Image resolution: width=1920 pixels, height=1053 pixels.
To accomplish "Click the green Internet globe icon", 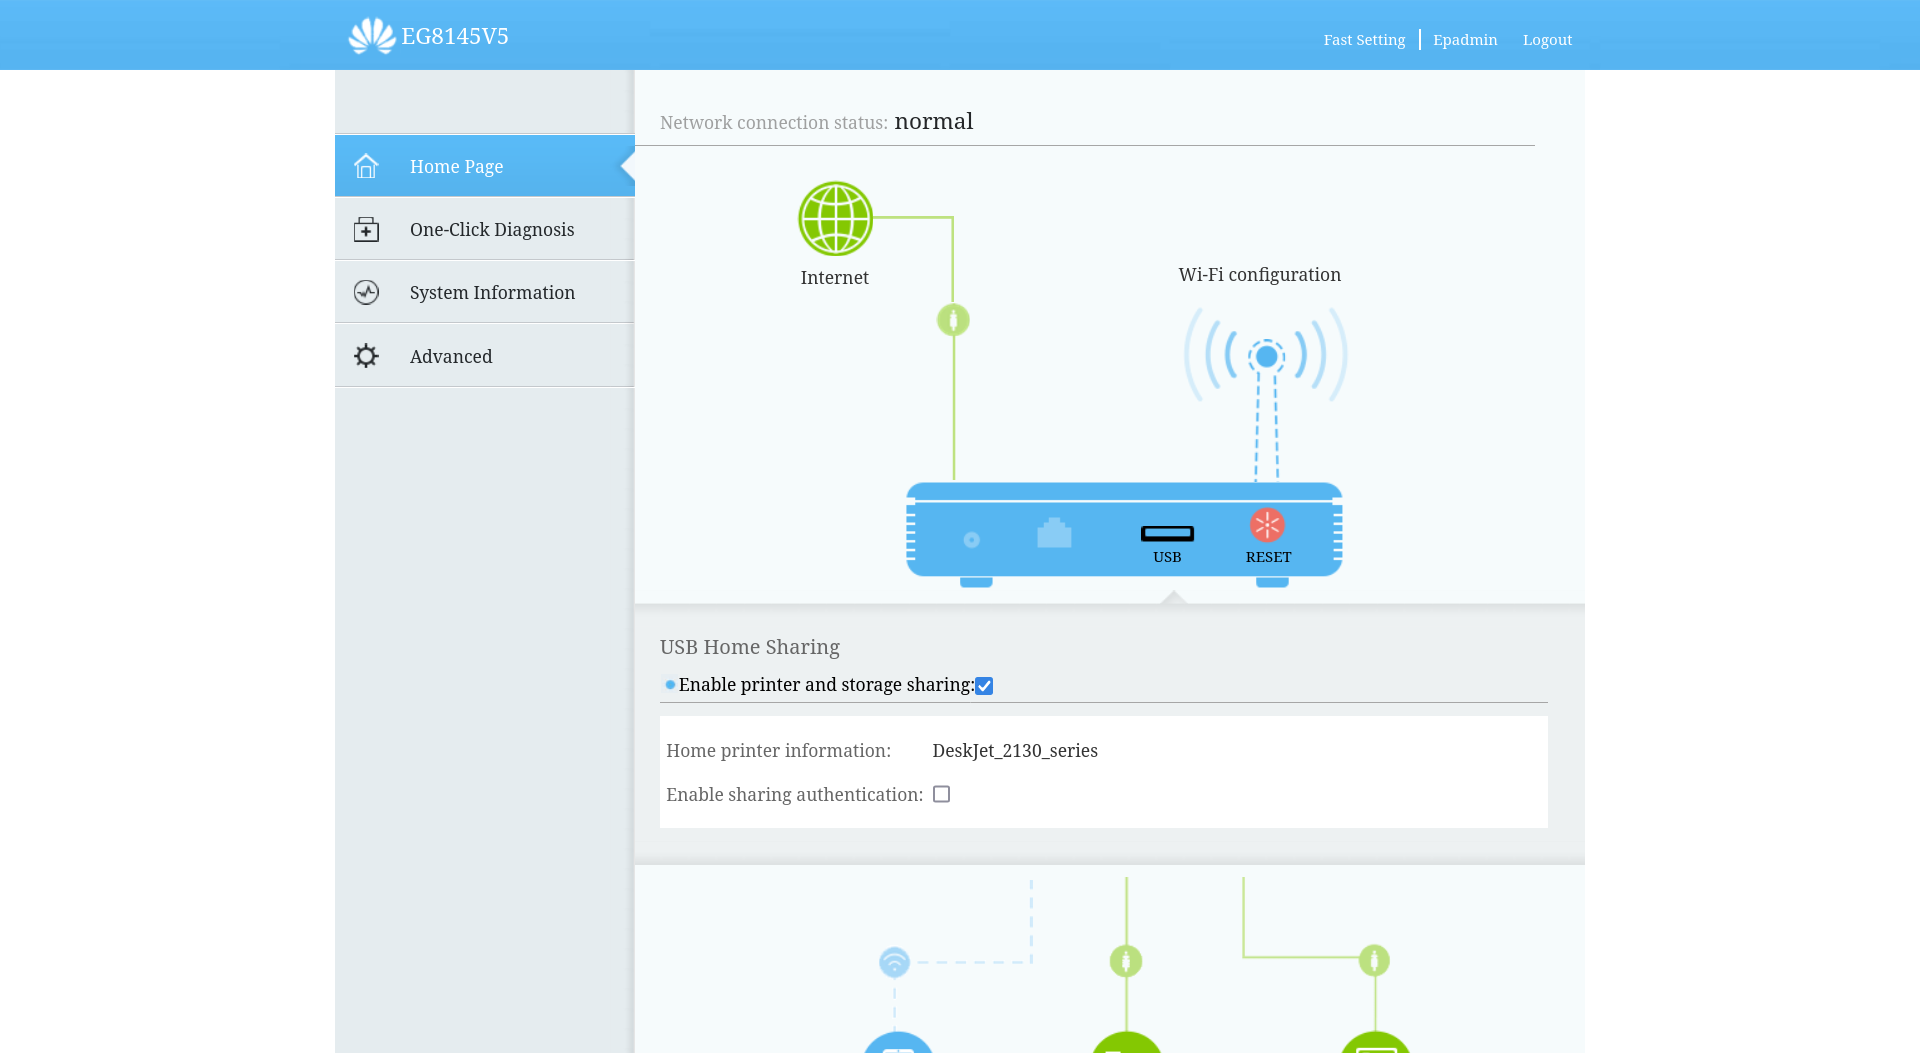I will pos(835,218).
